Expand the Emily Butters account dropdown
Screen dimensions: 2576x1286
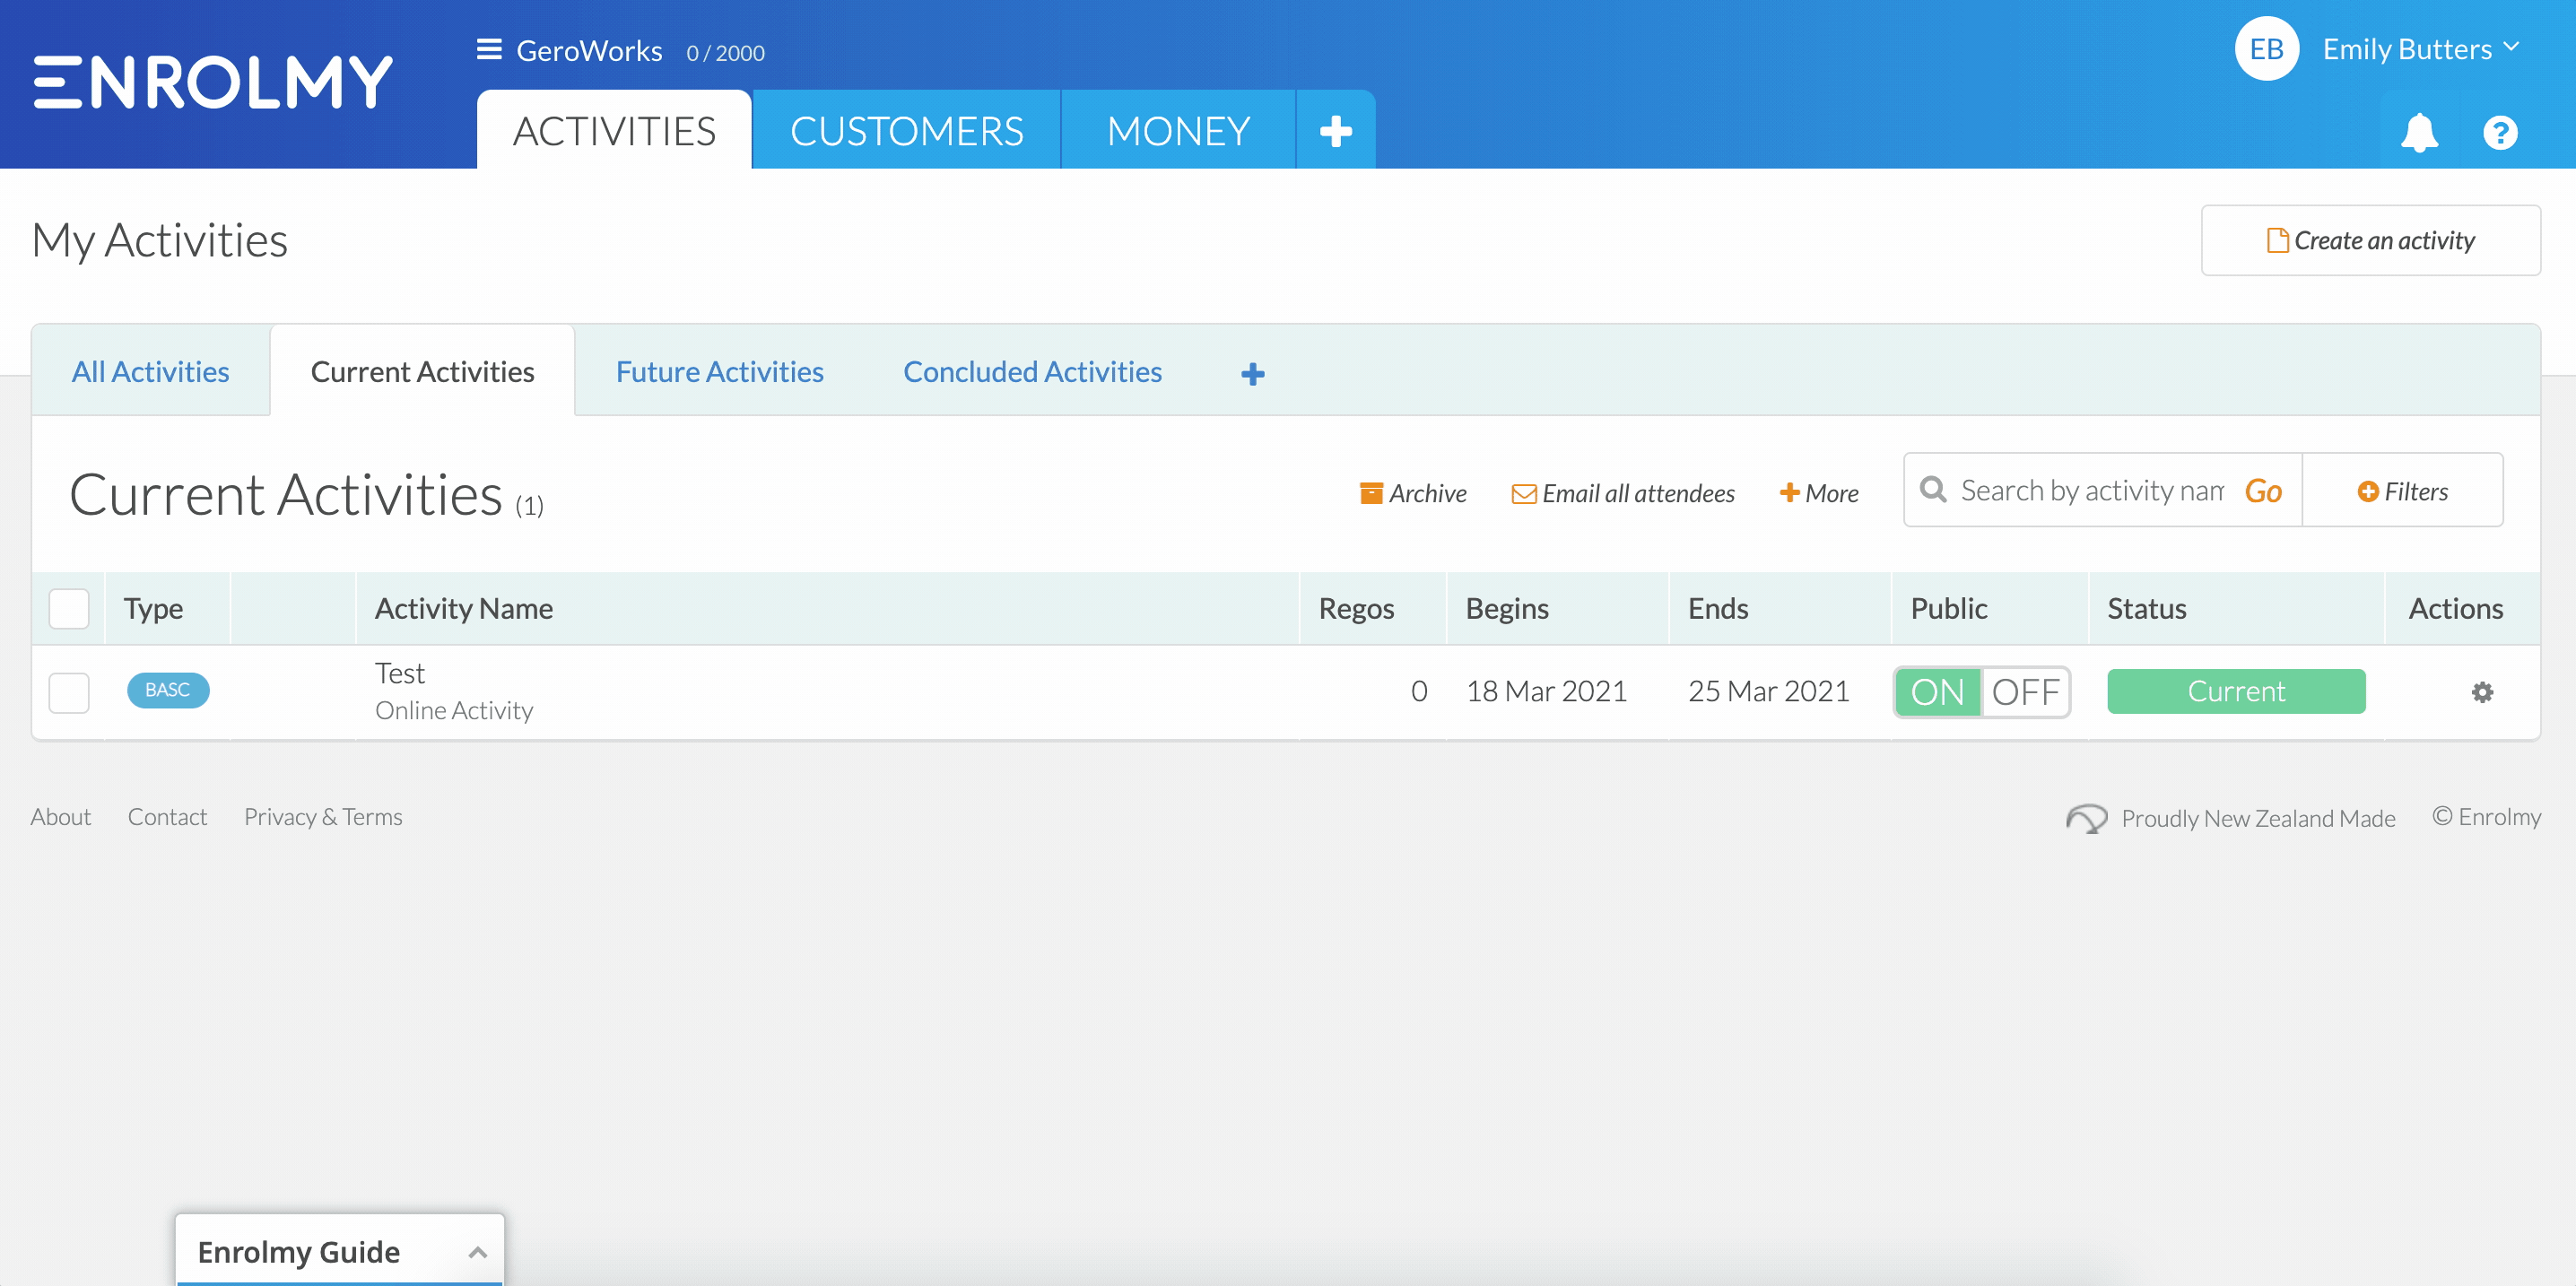point(2420,49)
